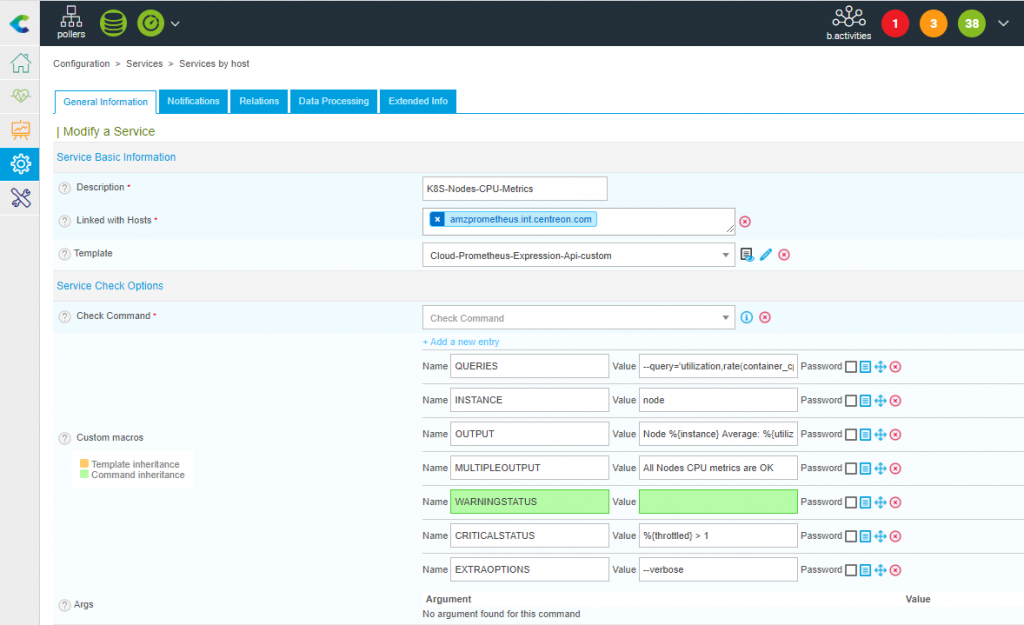This screenshot has height=625, width=1024.
Task: Switch to the Data Processing tab
Action: (334, 101)
